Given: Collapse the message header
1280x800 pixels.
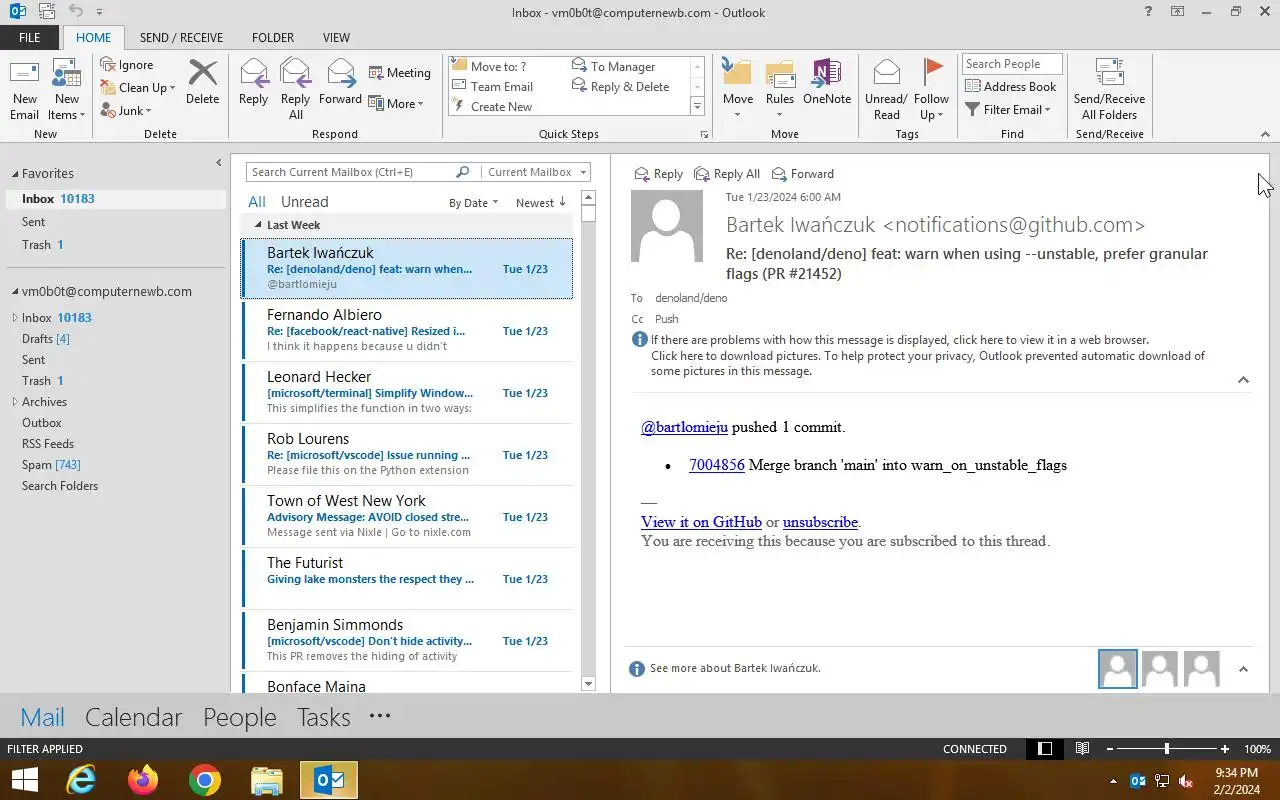Looking at the screenshot, I should 1243,380.
